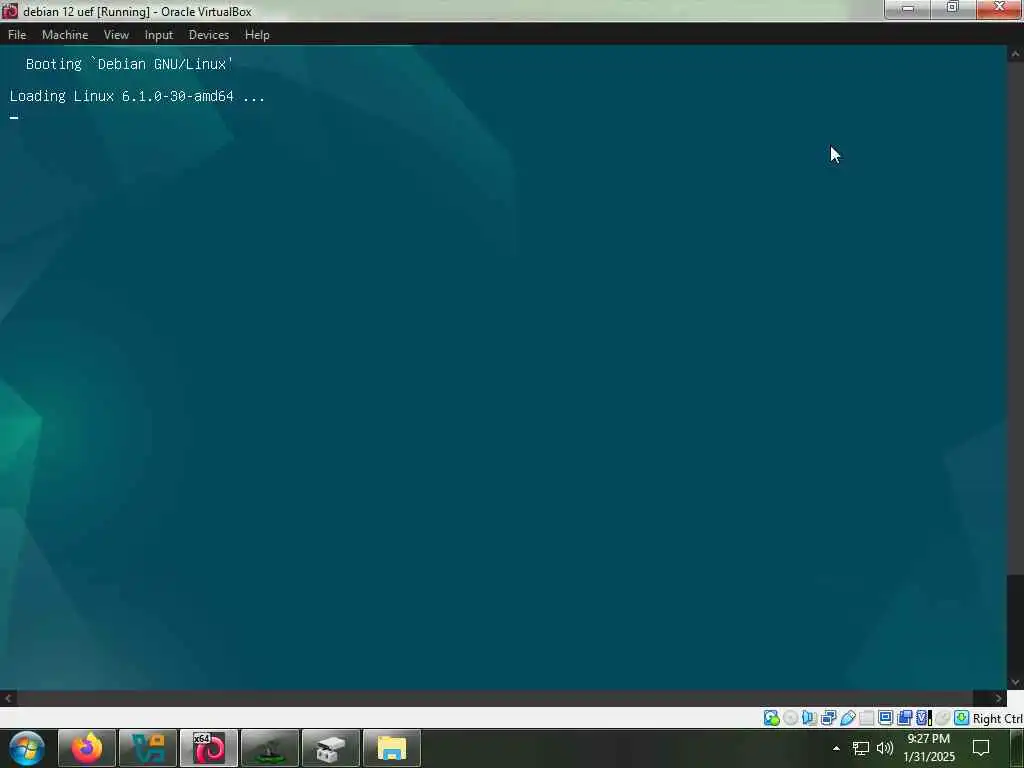Viewport: 1024px width, 768px height.
Task: Click the hard disk activity status icon
Action: pos(771,718)
